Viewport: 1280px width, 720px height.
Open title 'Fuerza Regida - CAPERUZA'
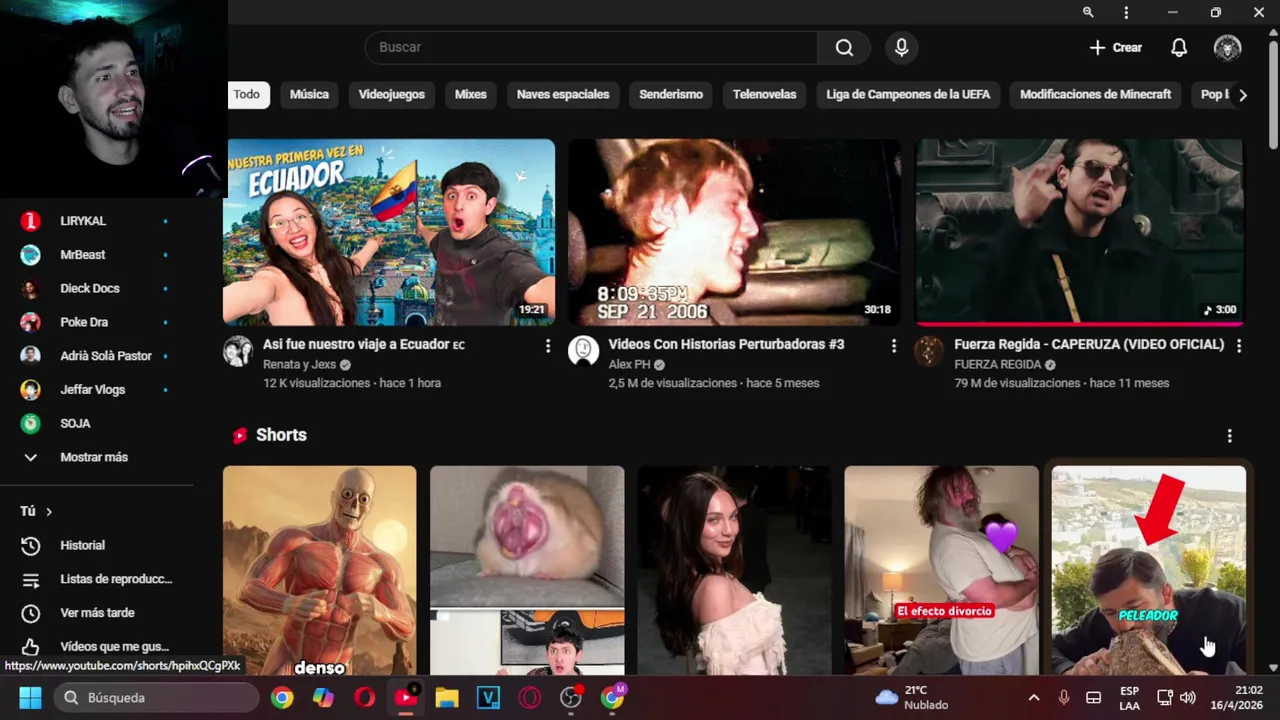[x=1089, y=345]
